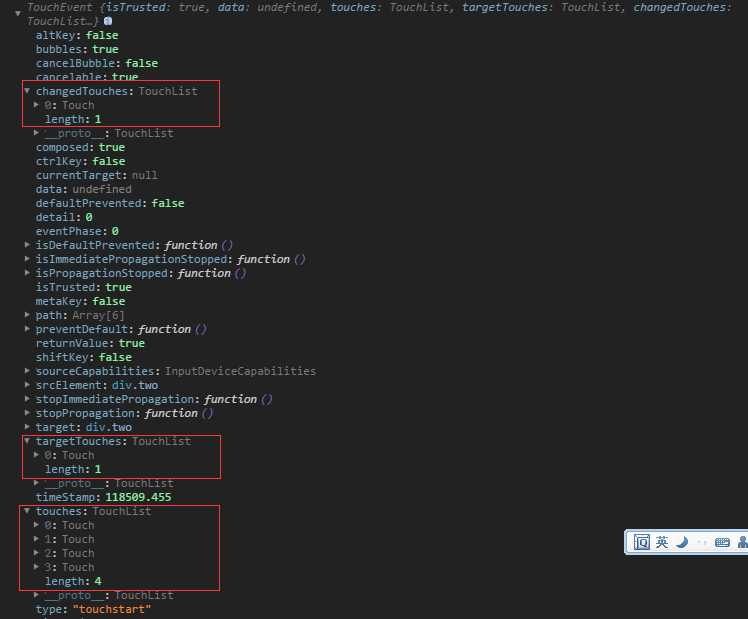Expand the path Array[6] entry

click(x=27, y=315)
